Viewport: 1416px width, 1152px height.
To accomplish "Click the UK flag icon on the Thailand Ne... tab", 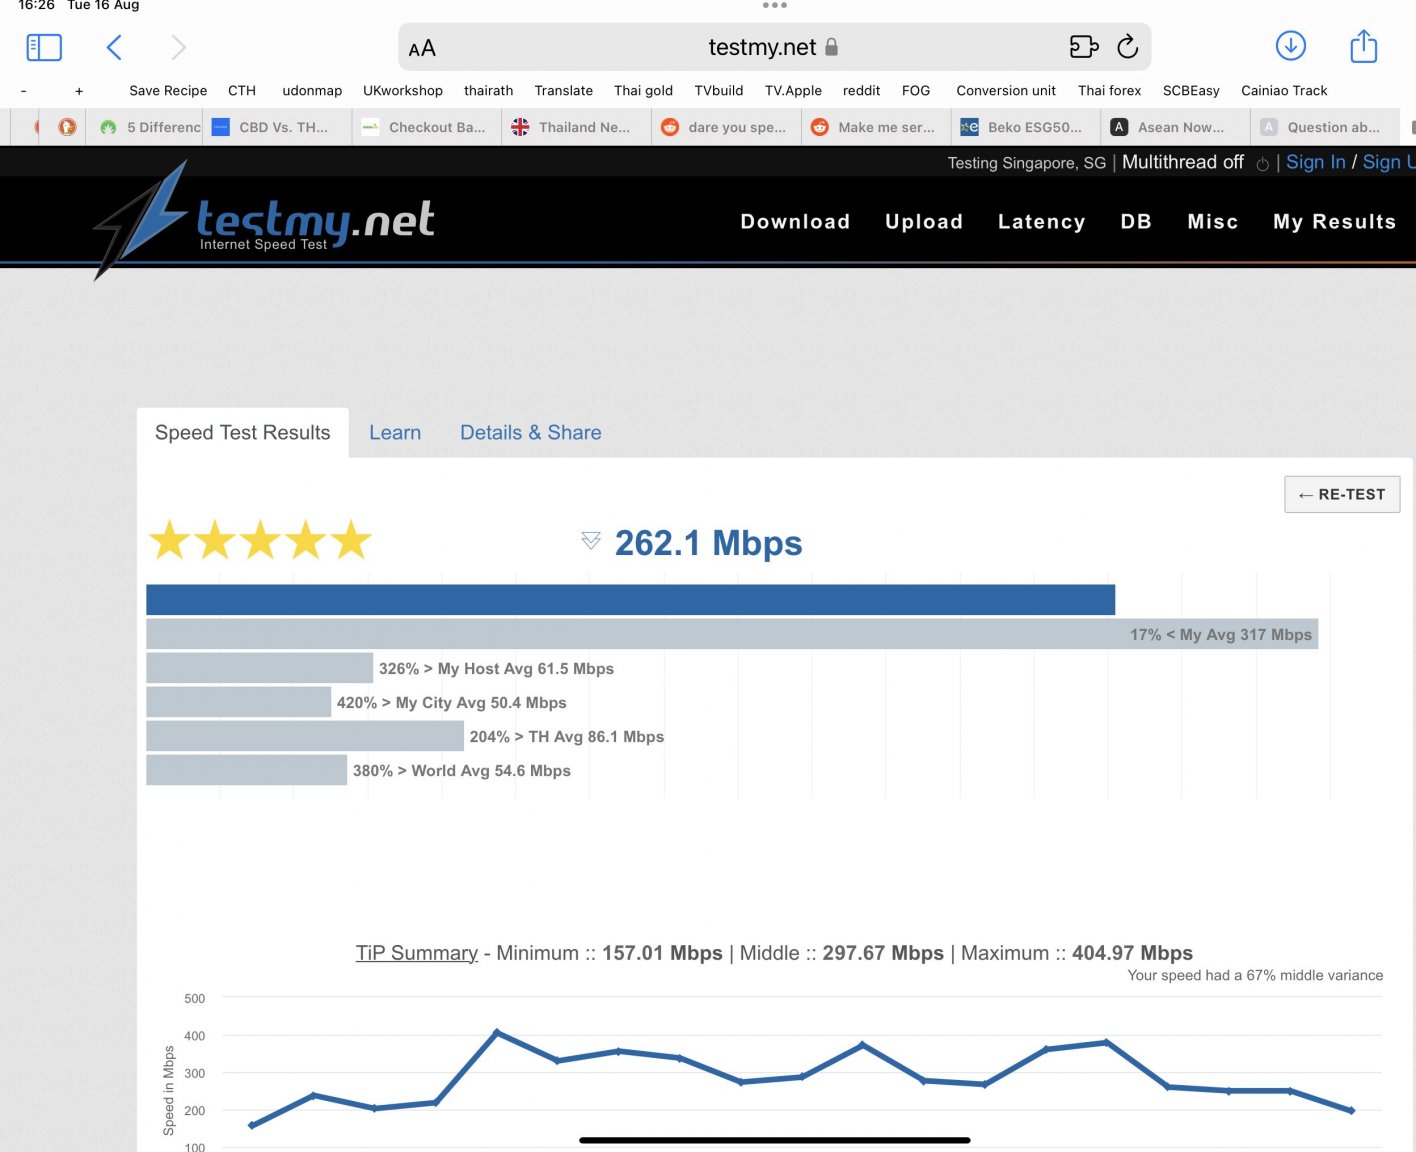I will coord(520,127).
